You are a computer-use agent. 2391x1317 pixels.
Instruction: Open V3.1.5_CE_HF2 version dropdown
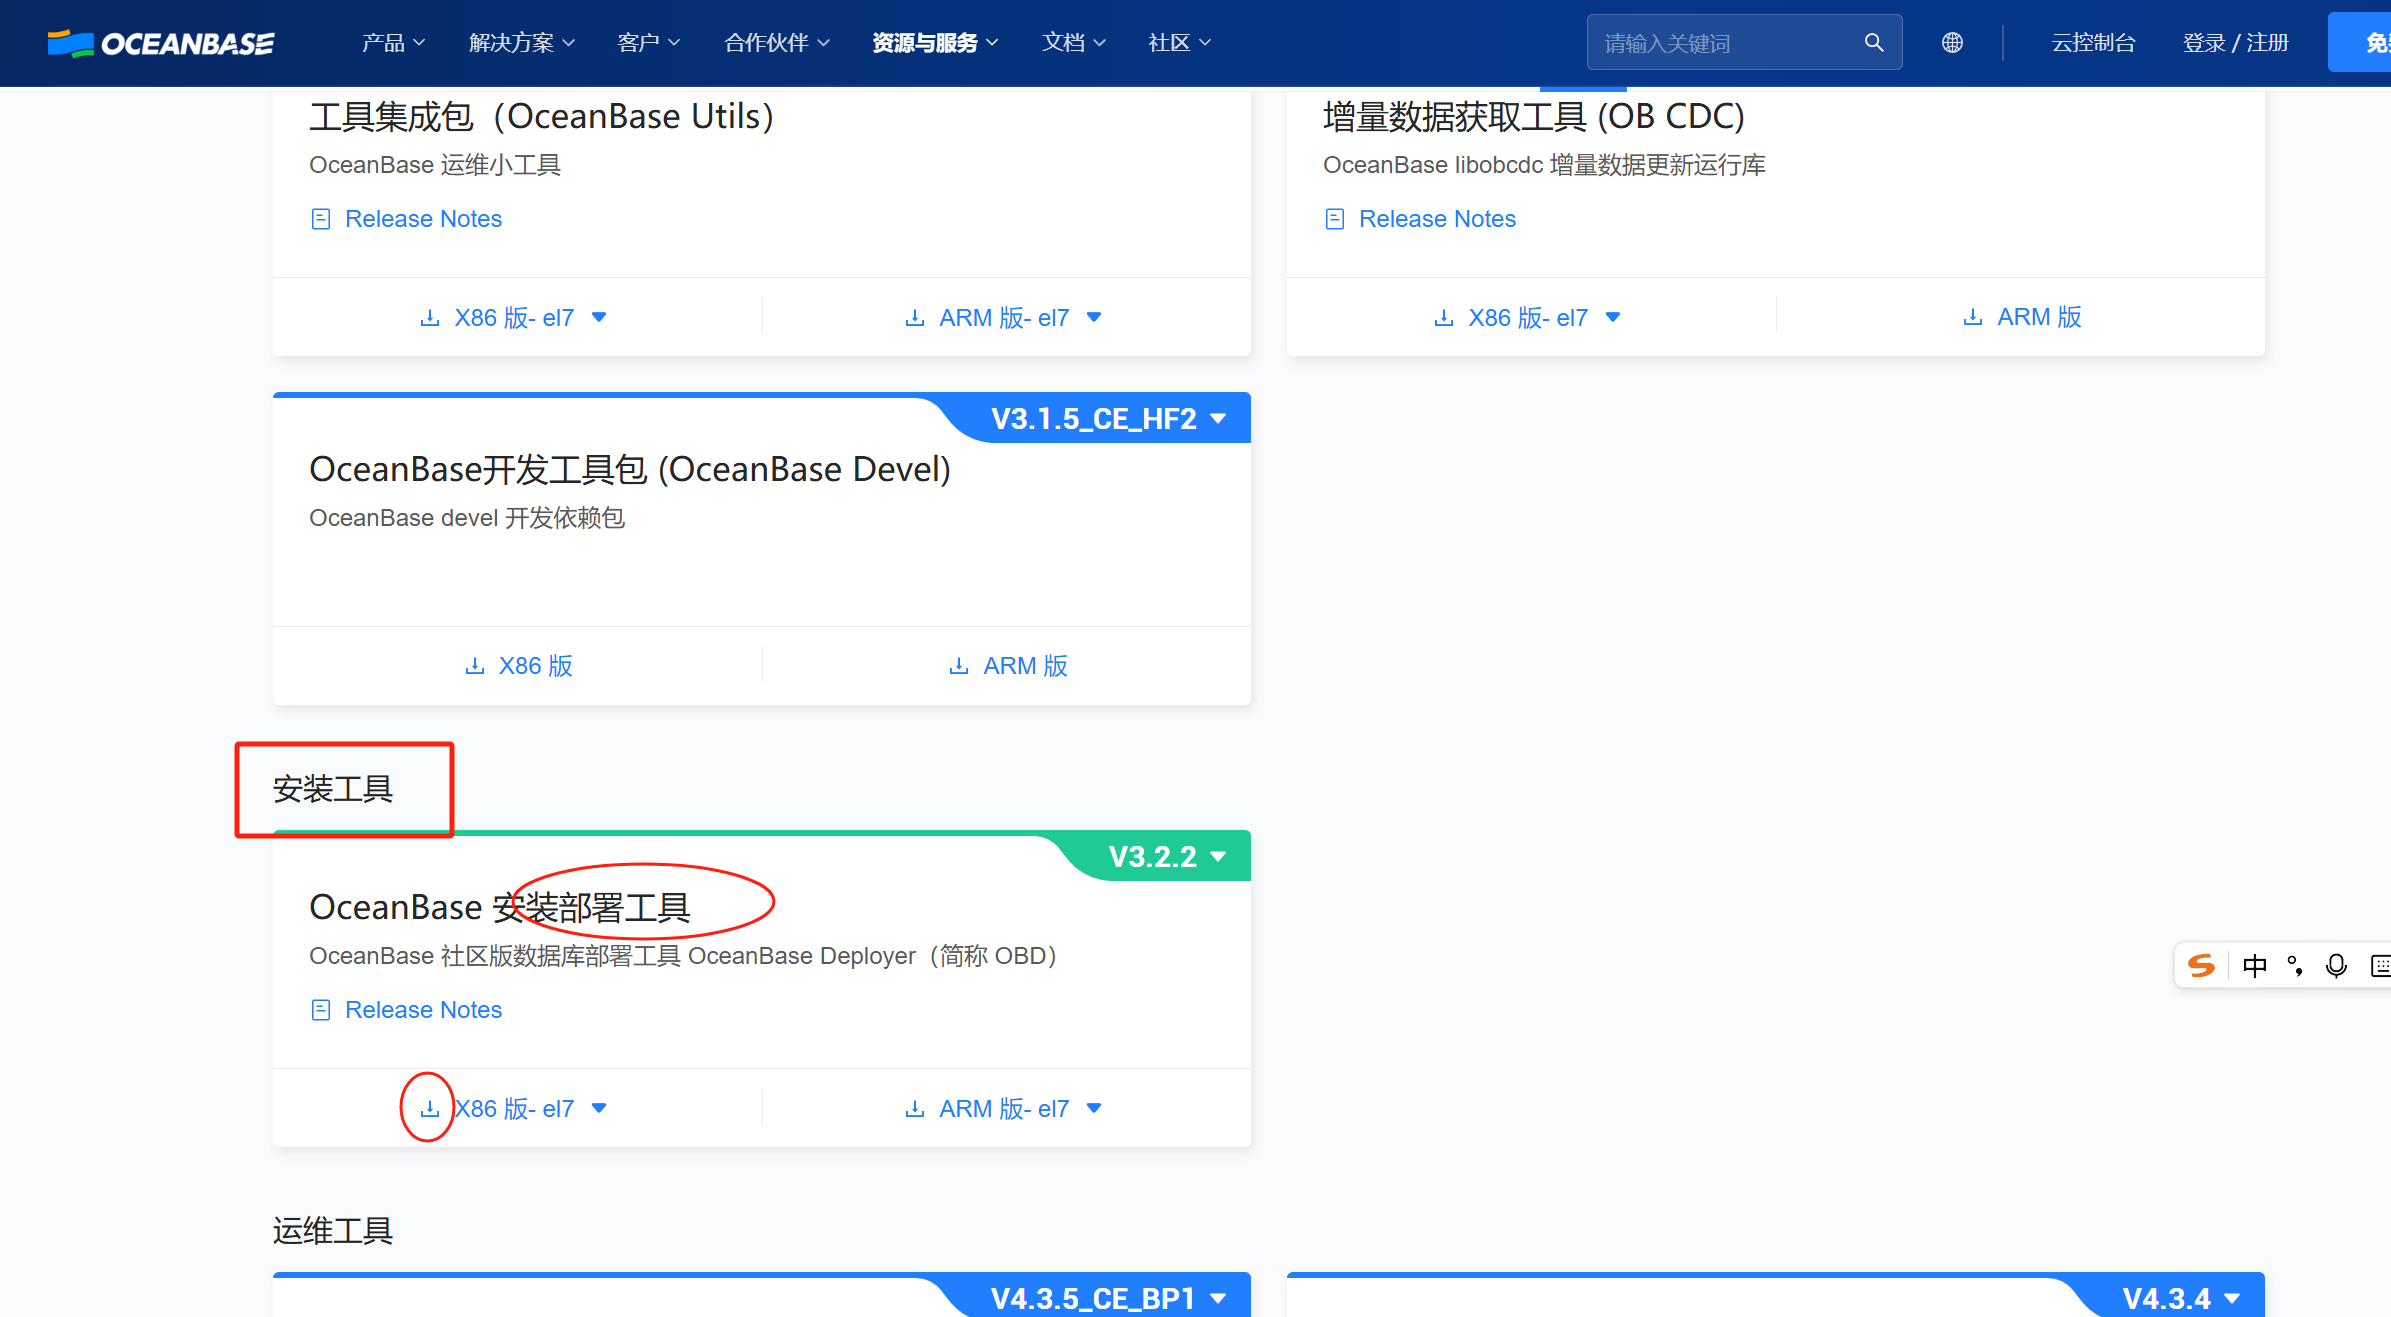coord(1108,419)
